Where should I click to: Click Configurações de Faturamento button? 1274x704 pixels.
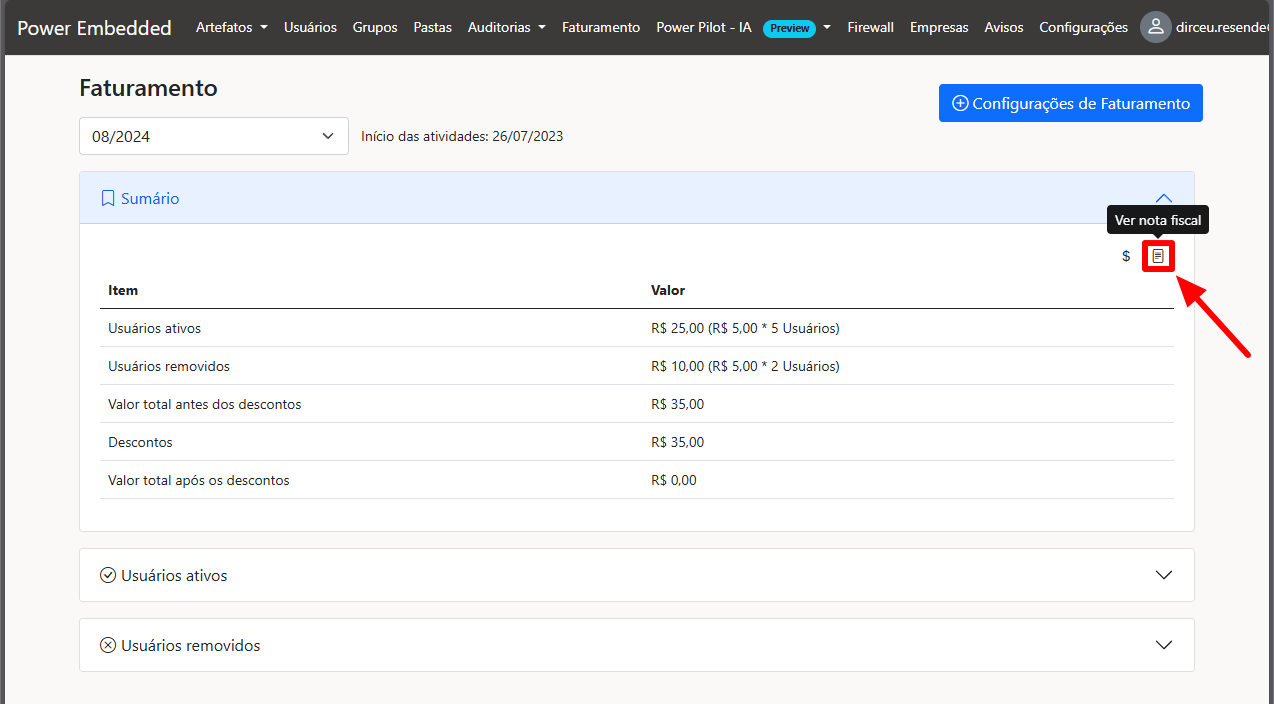(1070, 103)
